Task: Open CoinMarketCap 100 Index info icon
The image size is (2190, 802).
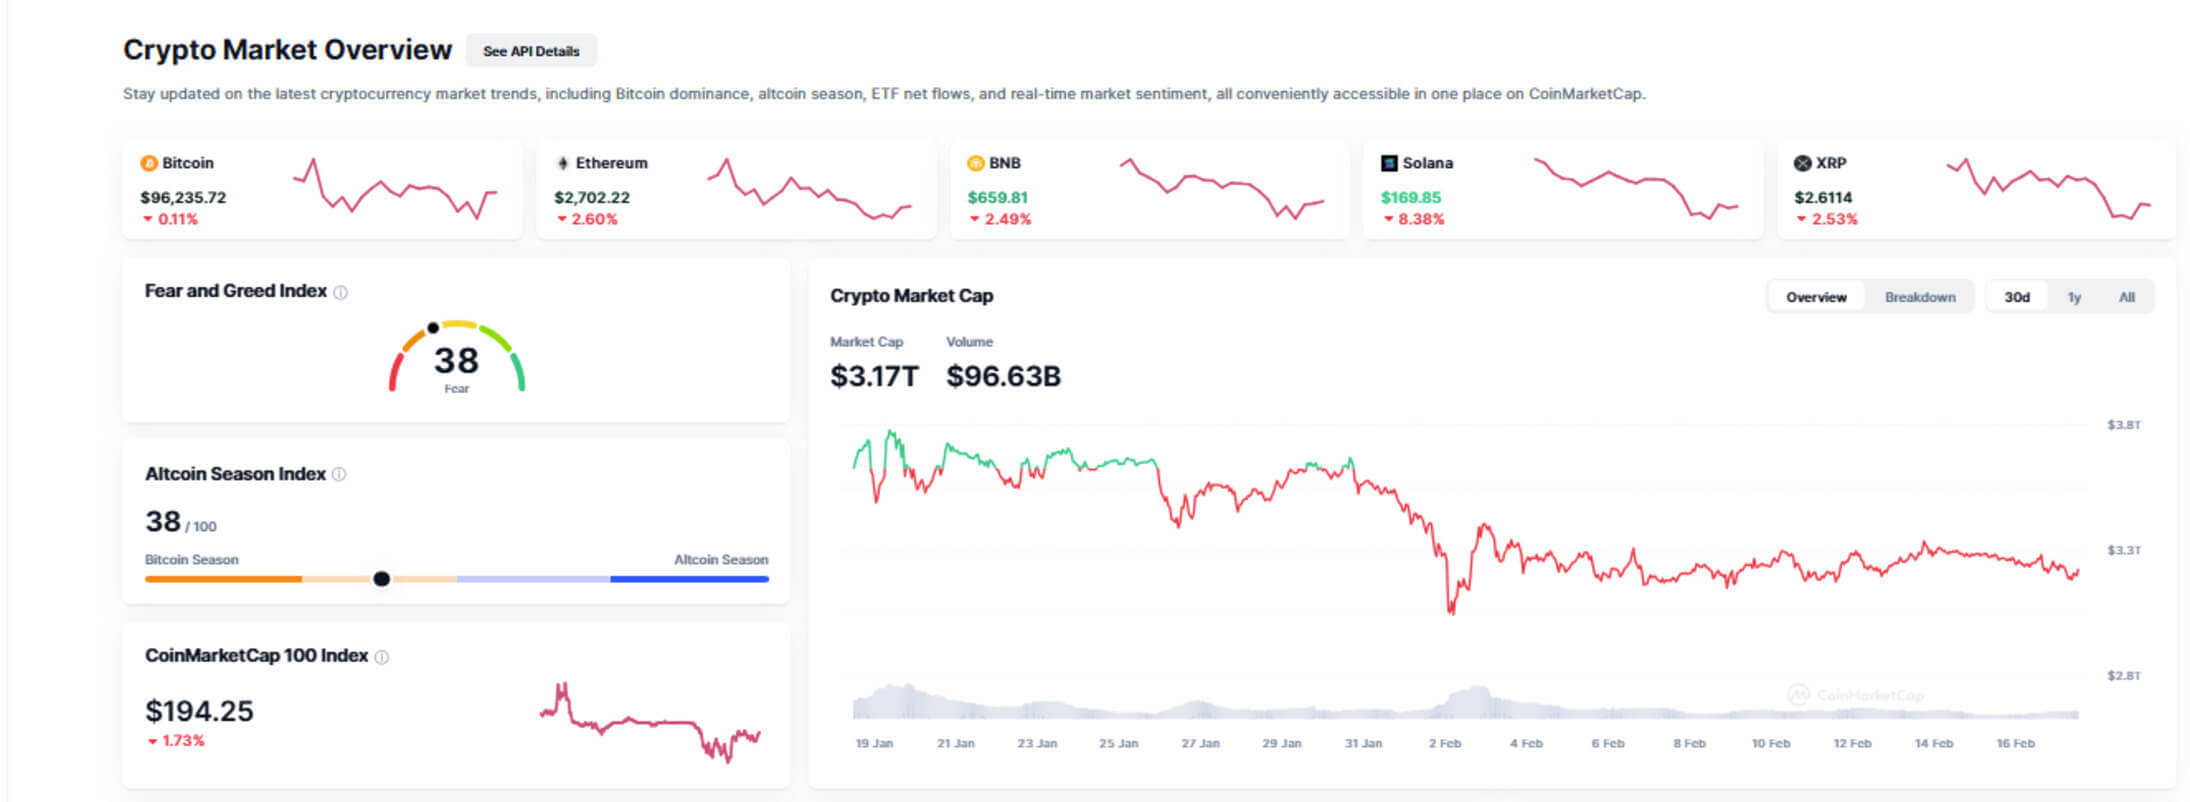Action: click(382, 657)
